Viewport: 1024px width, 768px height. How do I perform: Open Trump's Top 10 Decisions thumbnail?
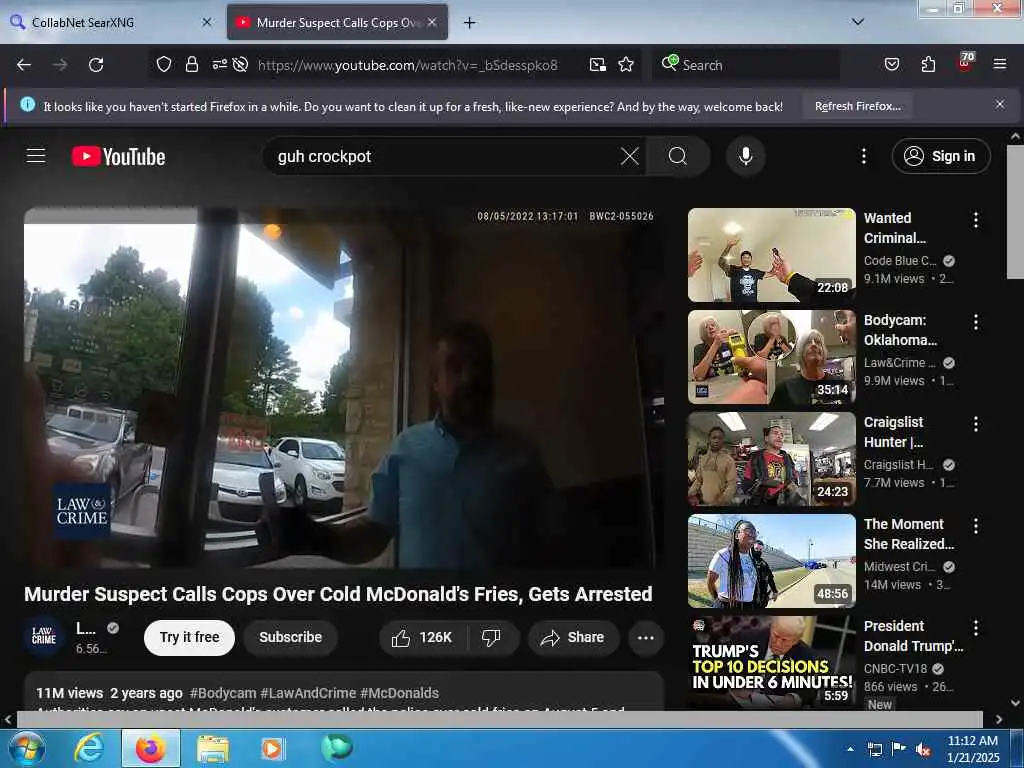click(x=771, y=662)
